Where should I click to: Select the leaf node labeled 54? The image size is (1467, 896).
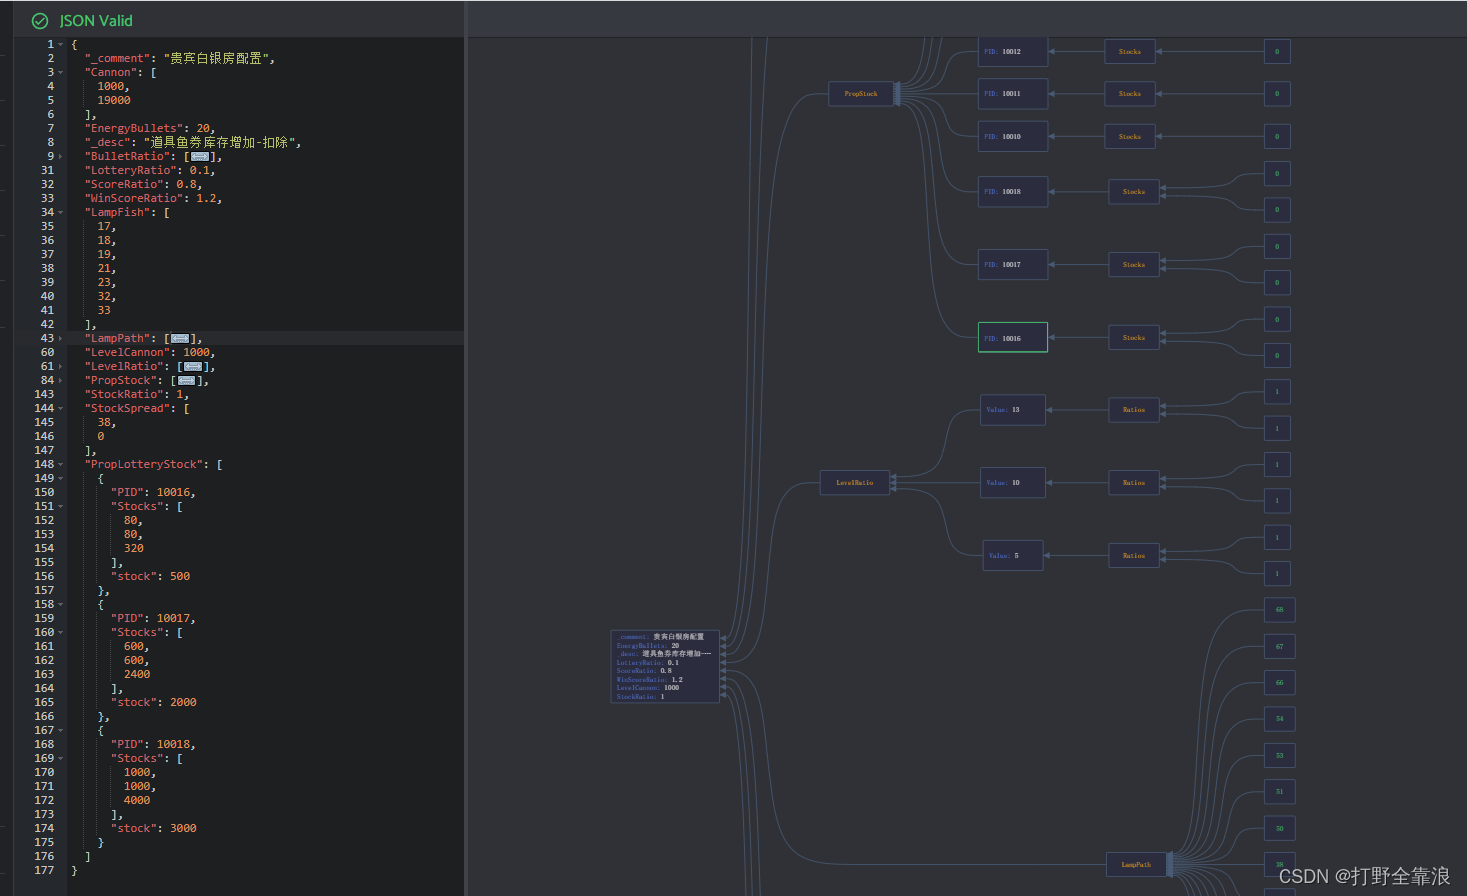(1279, 719)
